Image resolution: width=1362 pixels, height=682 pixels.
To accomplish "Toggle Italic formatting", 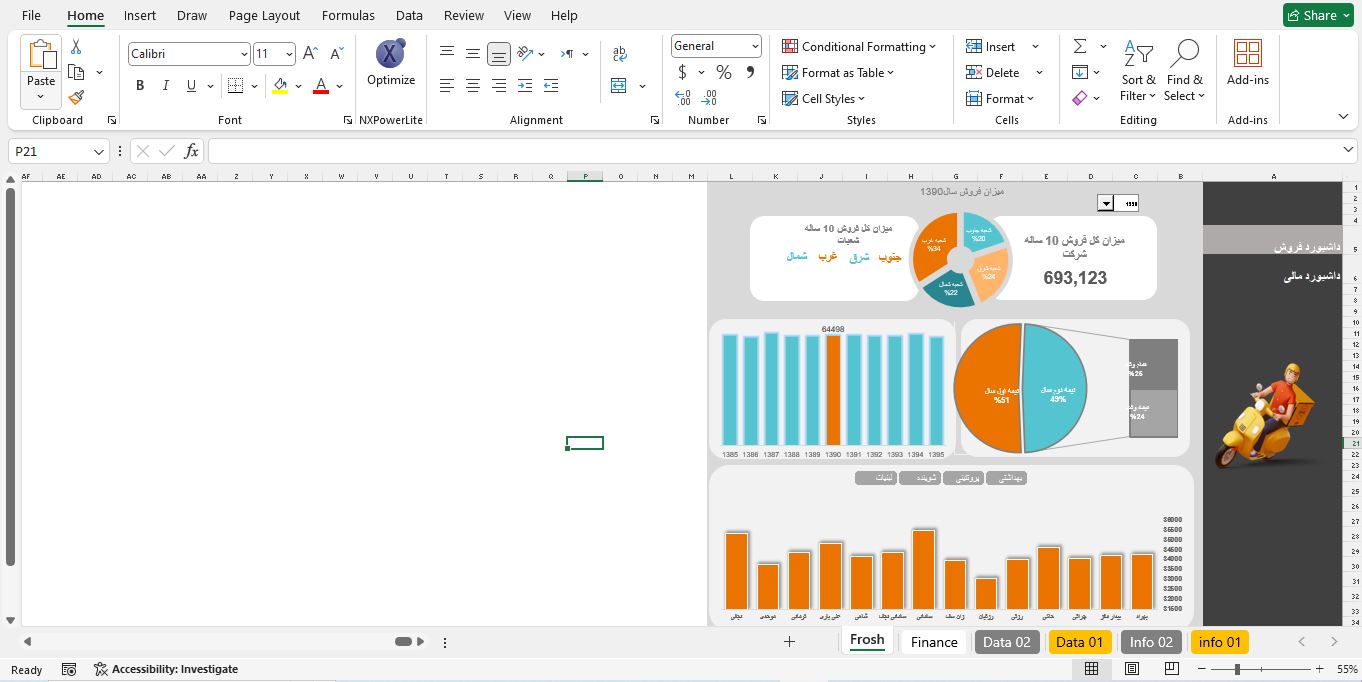I will pyautogui.click(x=165, y=86).
